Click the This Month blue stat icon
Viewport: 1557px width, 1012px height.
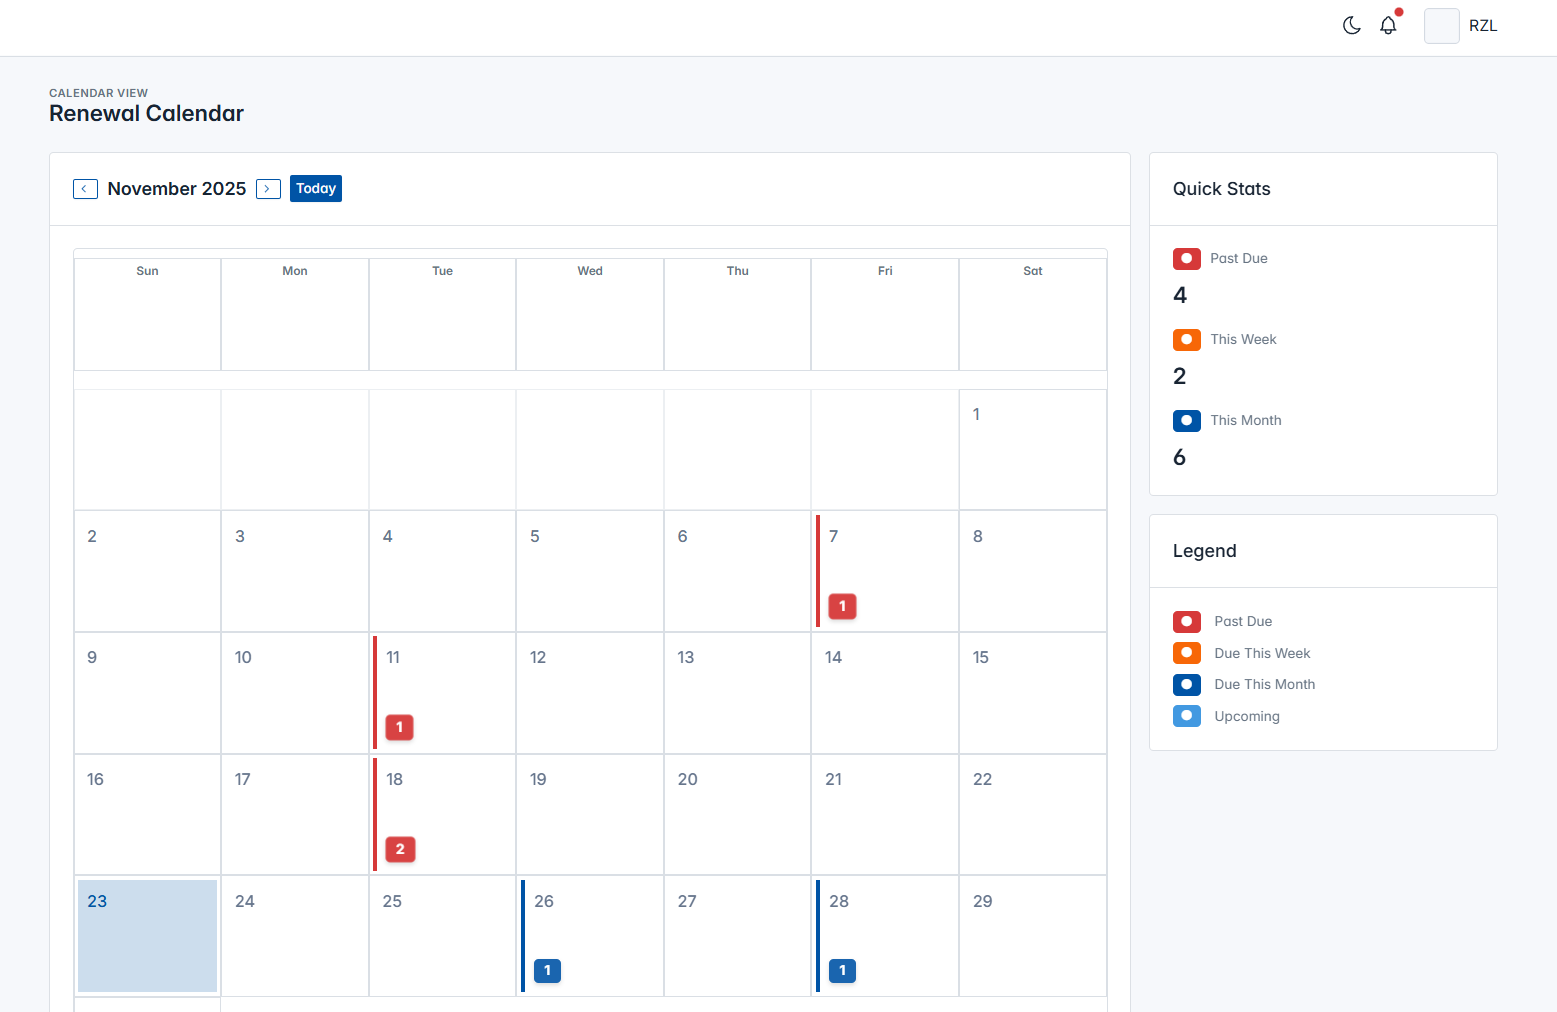(1186, 421)
